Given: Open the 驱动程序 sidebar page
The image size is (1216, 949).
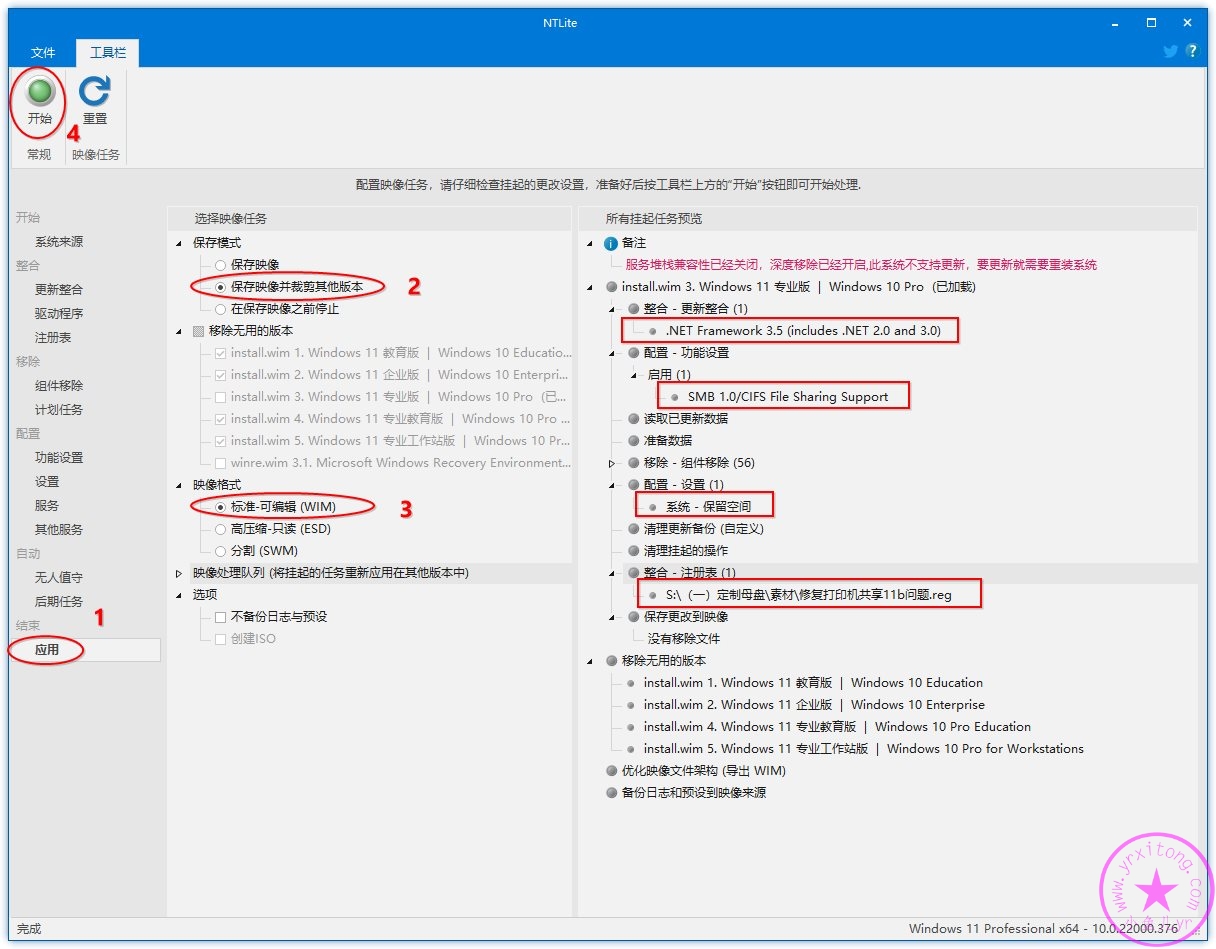Looking at the screenshot, I should [59, 314].
